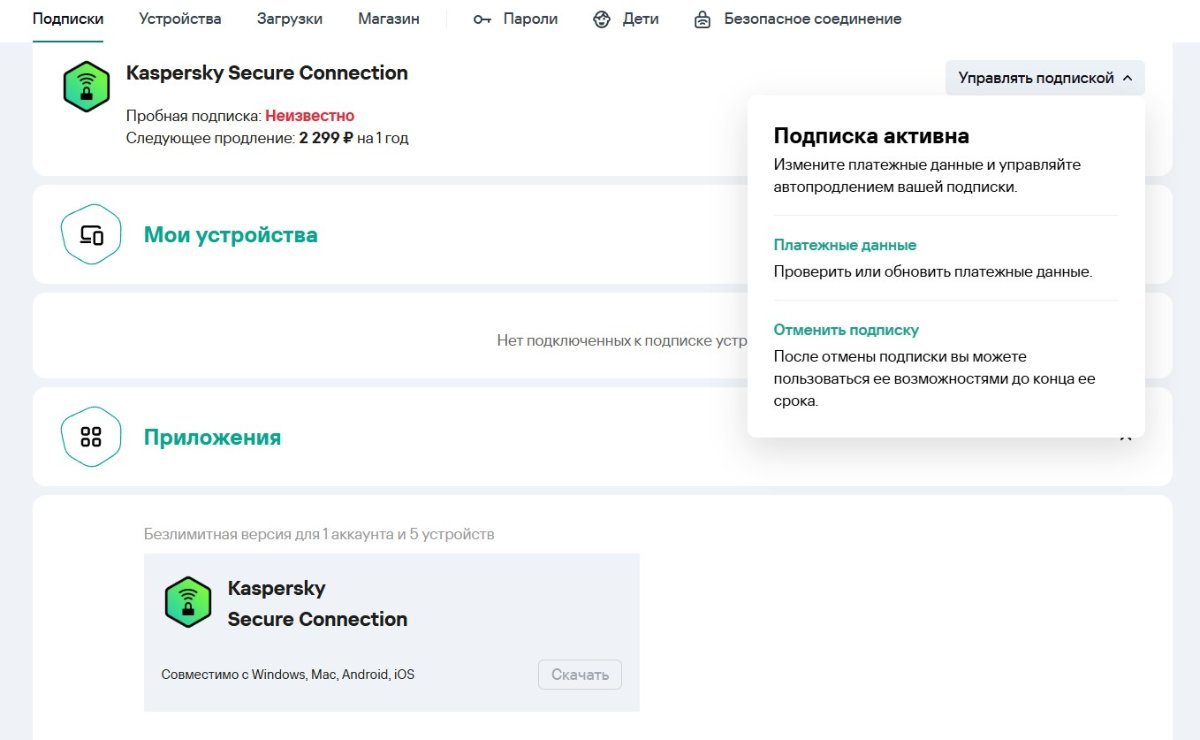Click the Kaspersky Secure Connection subscription title
Screen dimensions: 1200x740
(x=267, y=73)
